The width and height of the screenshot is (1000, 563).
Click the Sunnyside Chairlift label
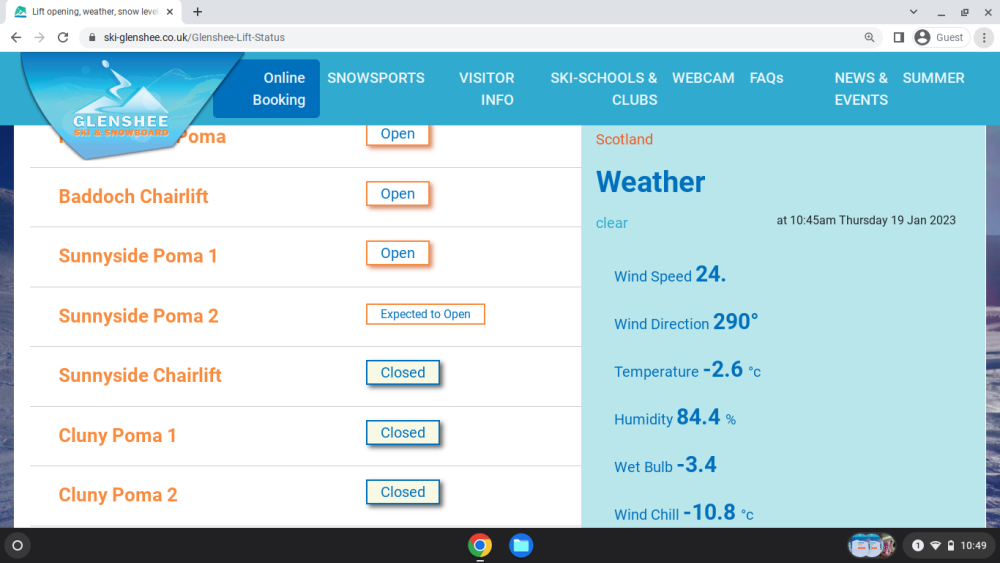pyautogui.click(x=140, y=375)
